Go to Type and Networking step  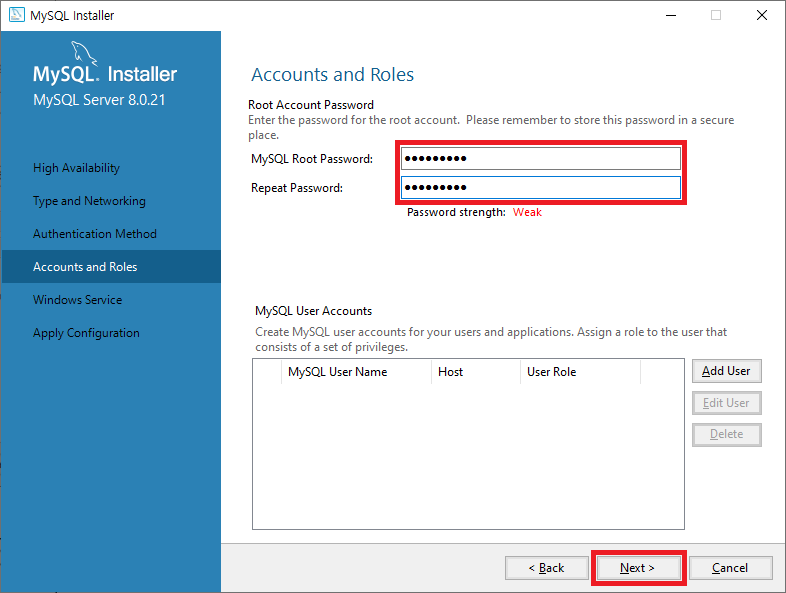(x=89, y=201)
